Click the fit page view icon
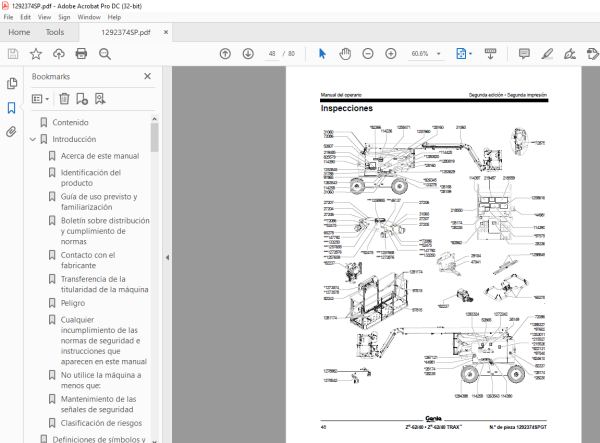Screen dimensions: 600x443 click(x=461, y=54)
